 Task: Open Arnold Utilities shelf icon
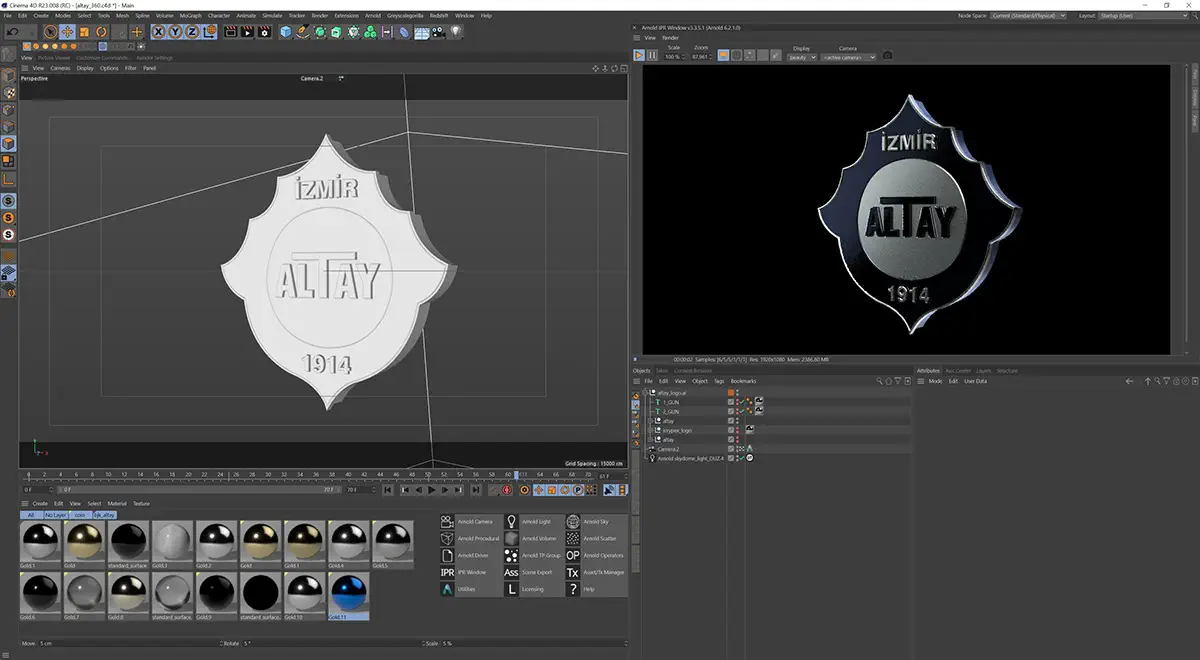pos(447,589)
